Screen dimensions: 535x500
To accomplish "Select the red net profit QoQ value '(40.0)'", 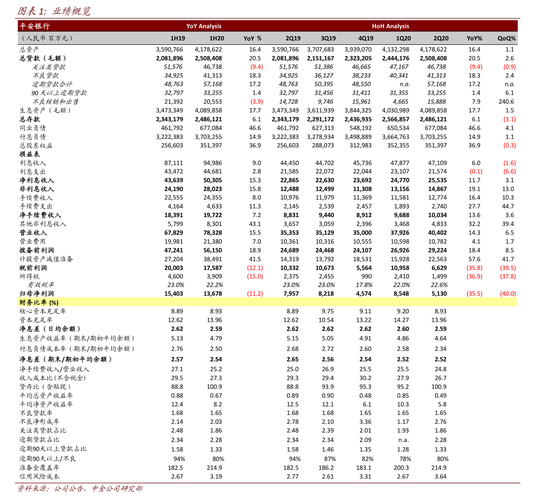I will click(508, 294).
